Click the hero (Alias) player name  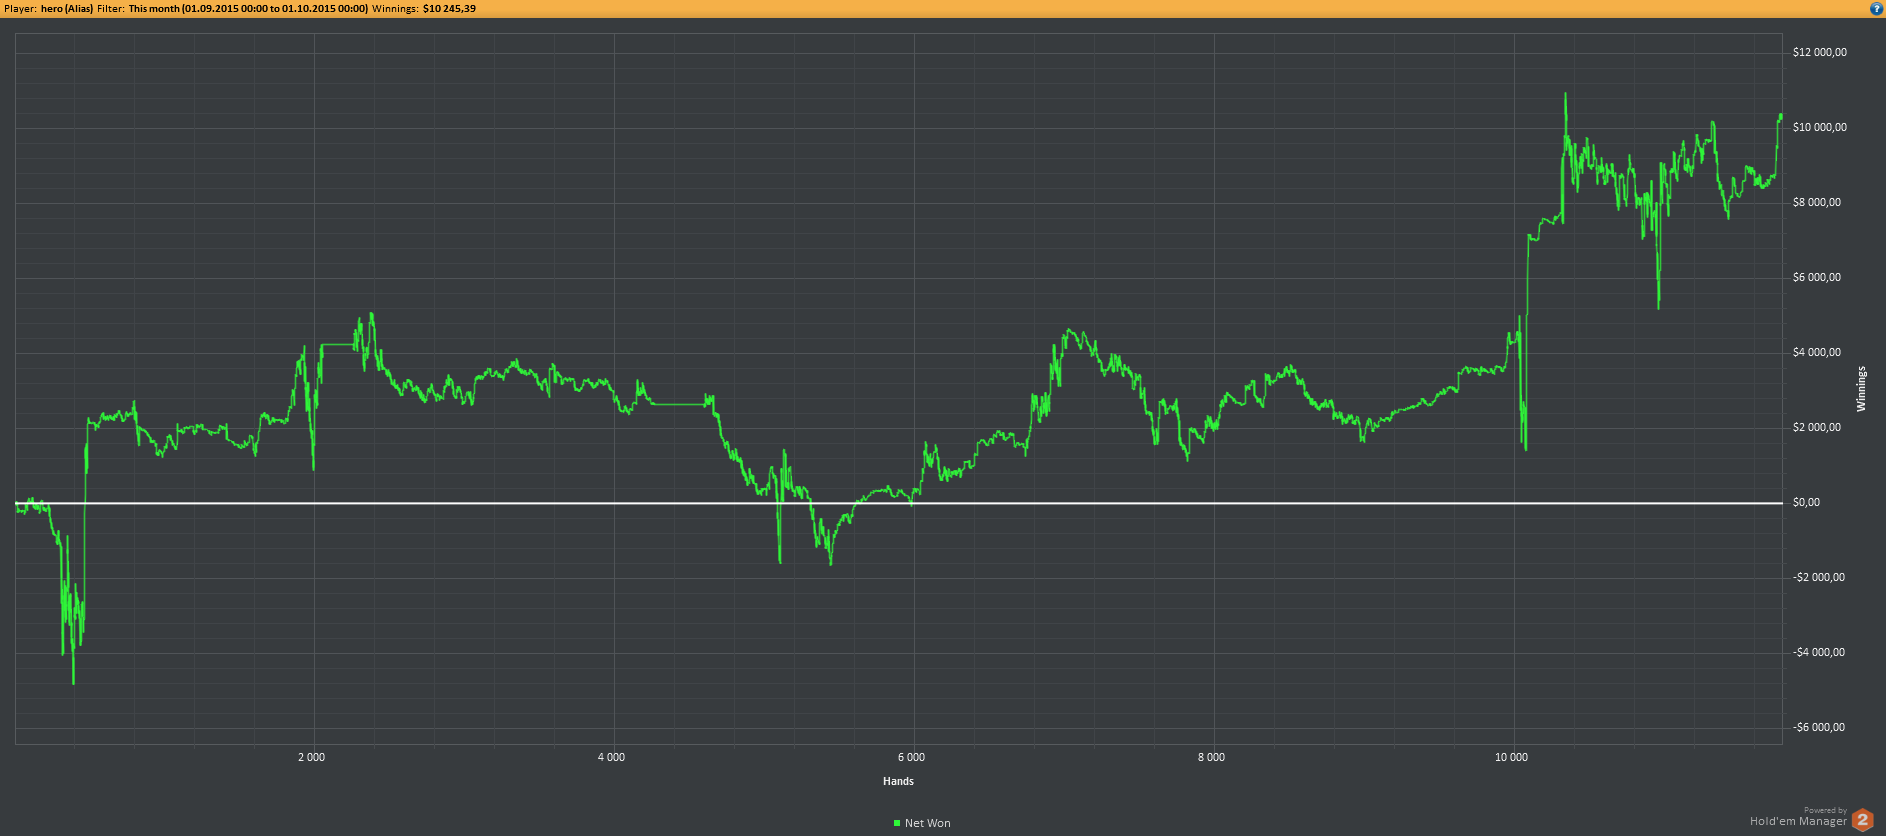(x=67, y=8)
